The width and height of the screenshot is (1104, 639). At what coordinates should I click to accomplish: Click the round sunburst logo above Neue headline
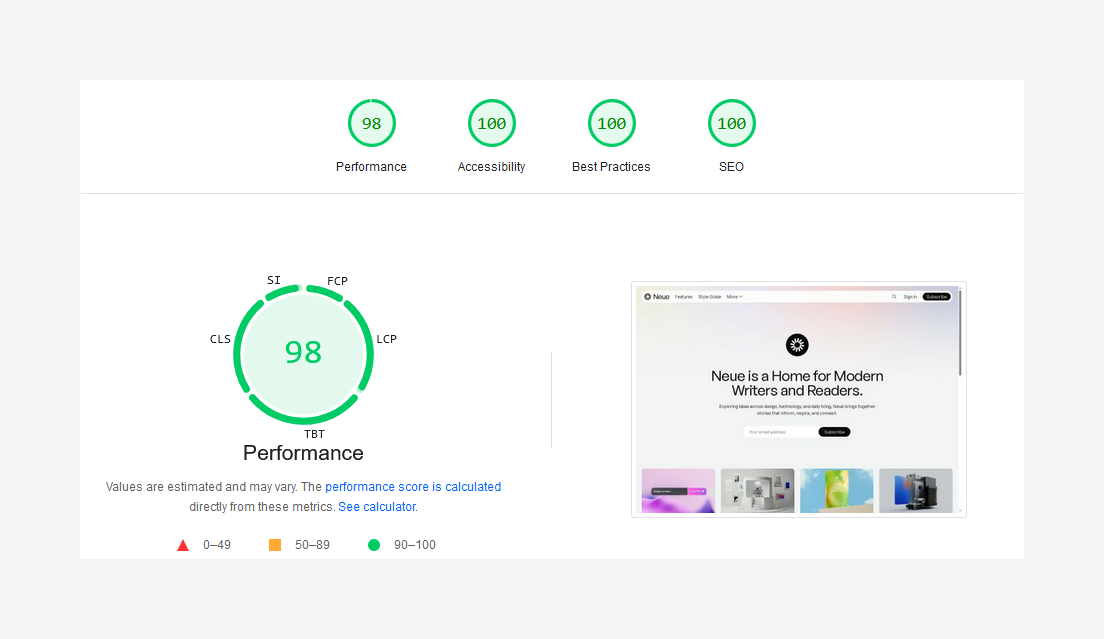point(797,345)
